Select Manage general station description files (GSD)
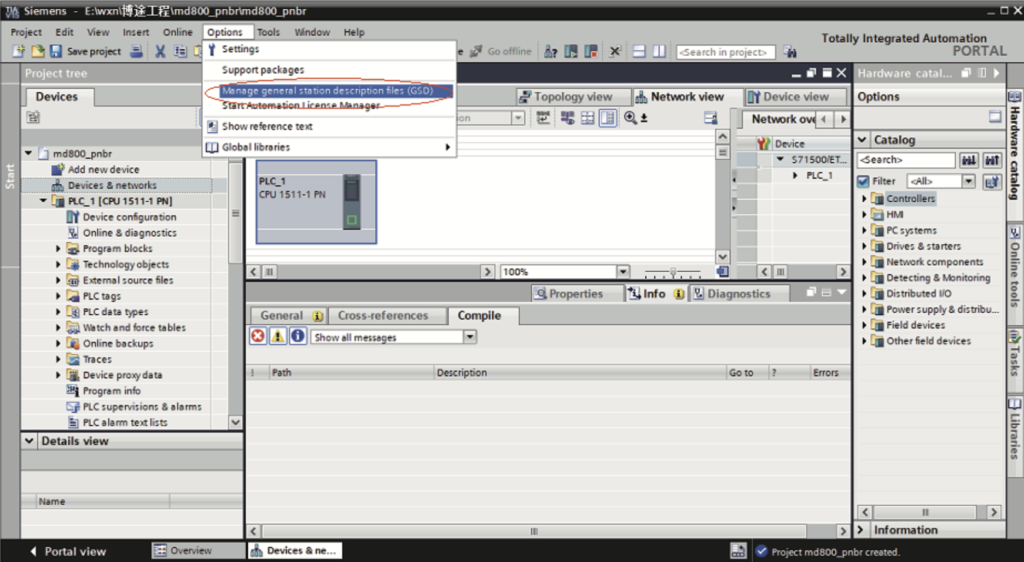This screenshot has width=1024, height=562. tap(327, 91)
